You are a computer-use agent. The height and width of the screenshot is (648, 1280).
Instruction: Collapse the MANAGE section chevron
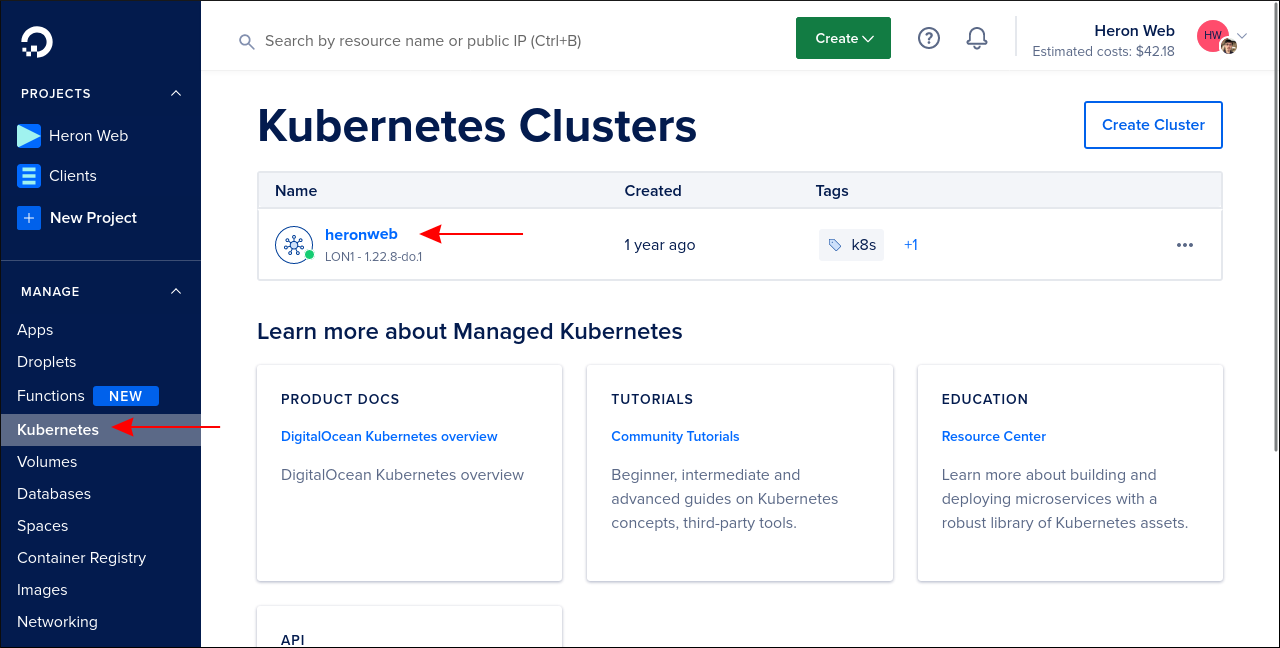click(x=176, y=291)
